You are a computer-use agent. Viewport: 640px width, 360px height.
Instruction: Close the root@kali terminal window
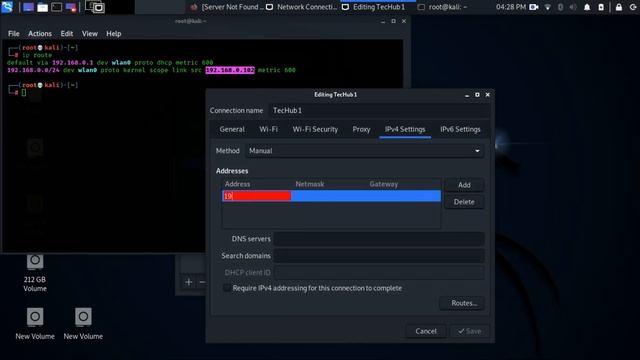[404, 21]
